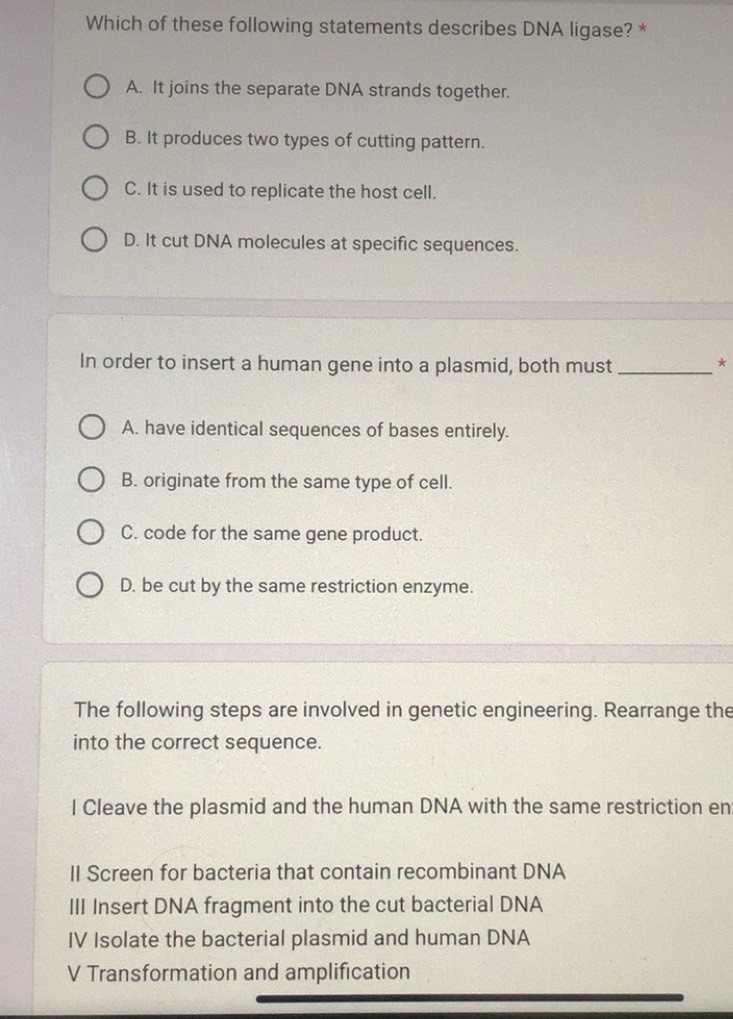Choose option C: replicate the host cell
This screenshot has width=733, height=1019.
pyautogui.click(x=95, y=191)
